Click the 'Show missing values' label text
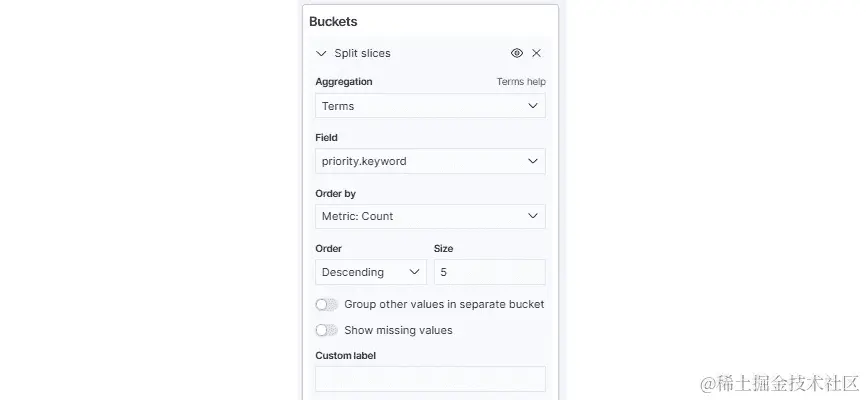This screenshot has width=866, height=400. coord(398,330)
